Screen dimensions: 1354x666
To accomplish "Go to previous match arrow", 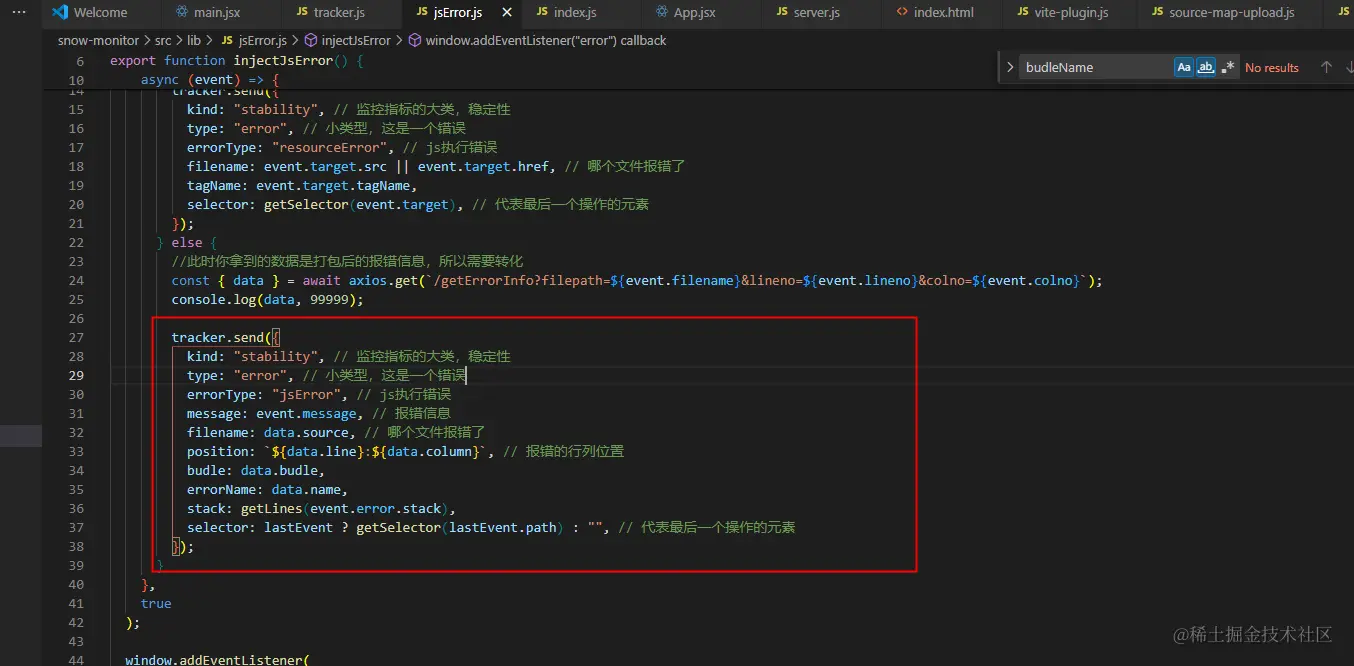I will 1326,67.
